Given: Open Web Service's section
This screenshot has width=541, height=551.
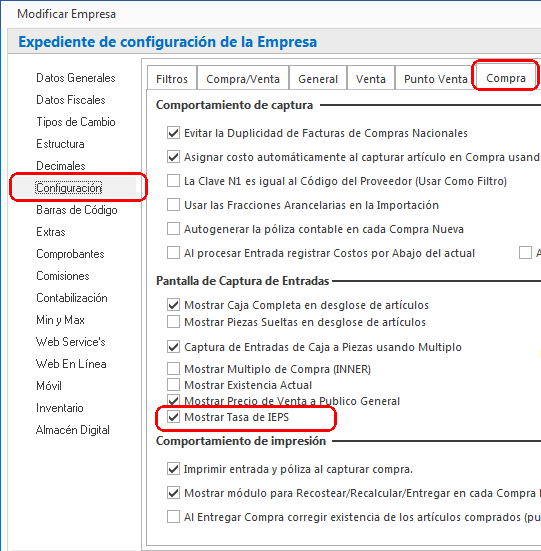Looking at the screenshot, I should tap(71, 342).
